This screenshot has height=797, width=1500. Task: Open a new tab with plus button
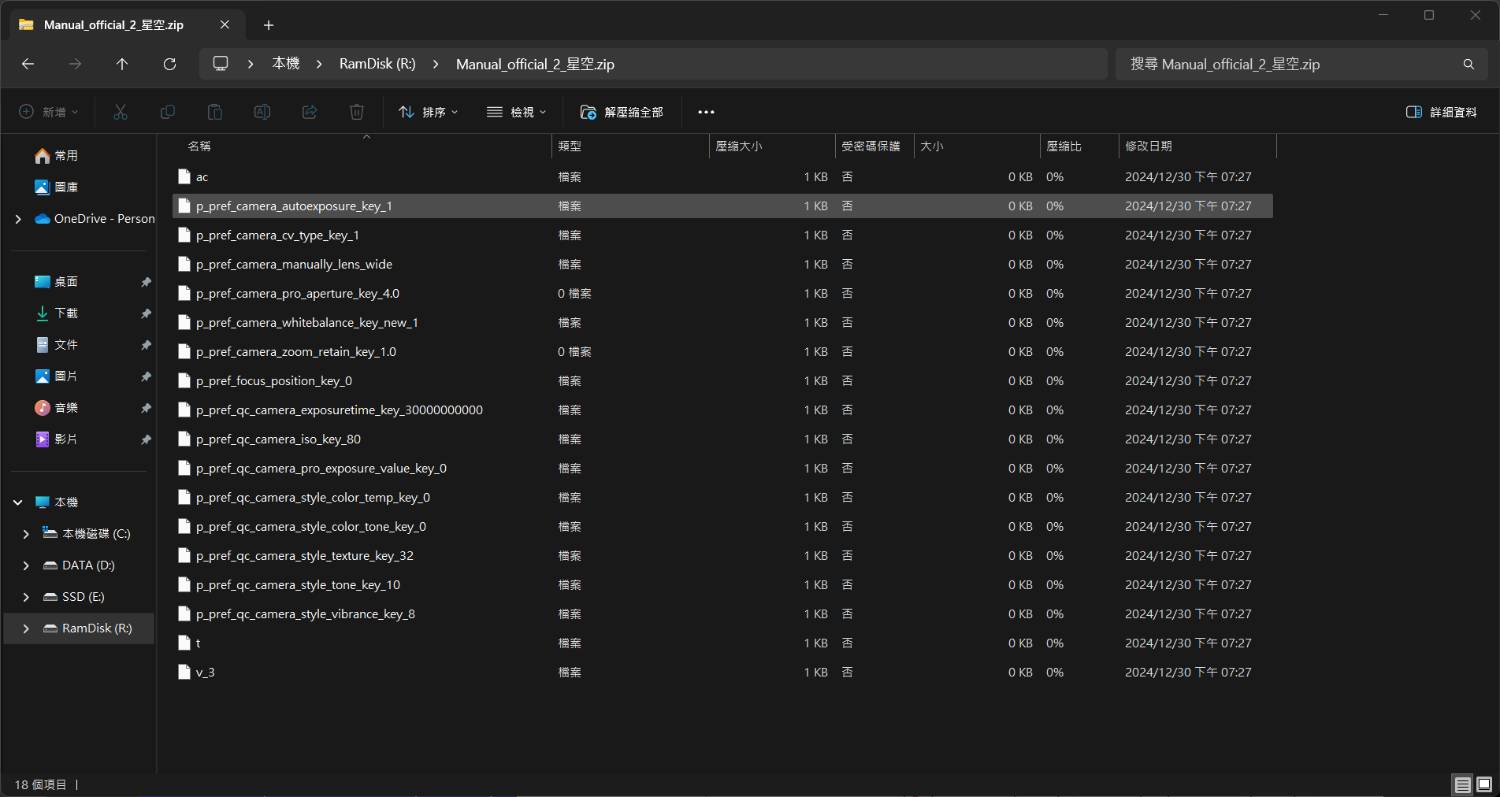coord(268,25)
